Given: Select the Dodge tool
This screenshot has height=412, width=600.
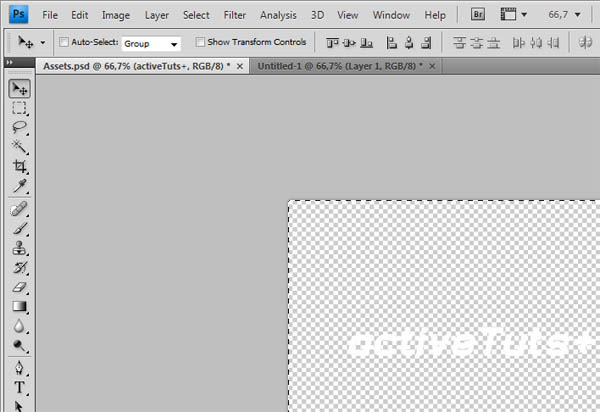Looking at the screenshot, I should point(19,345).
